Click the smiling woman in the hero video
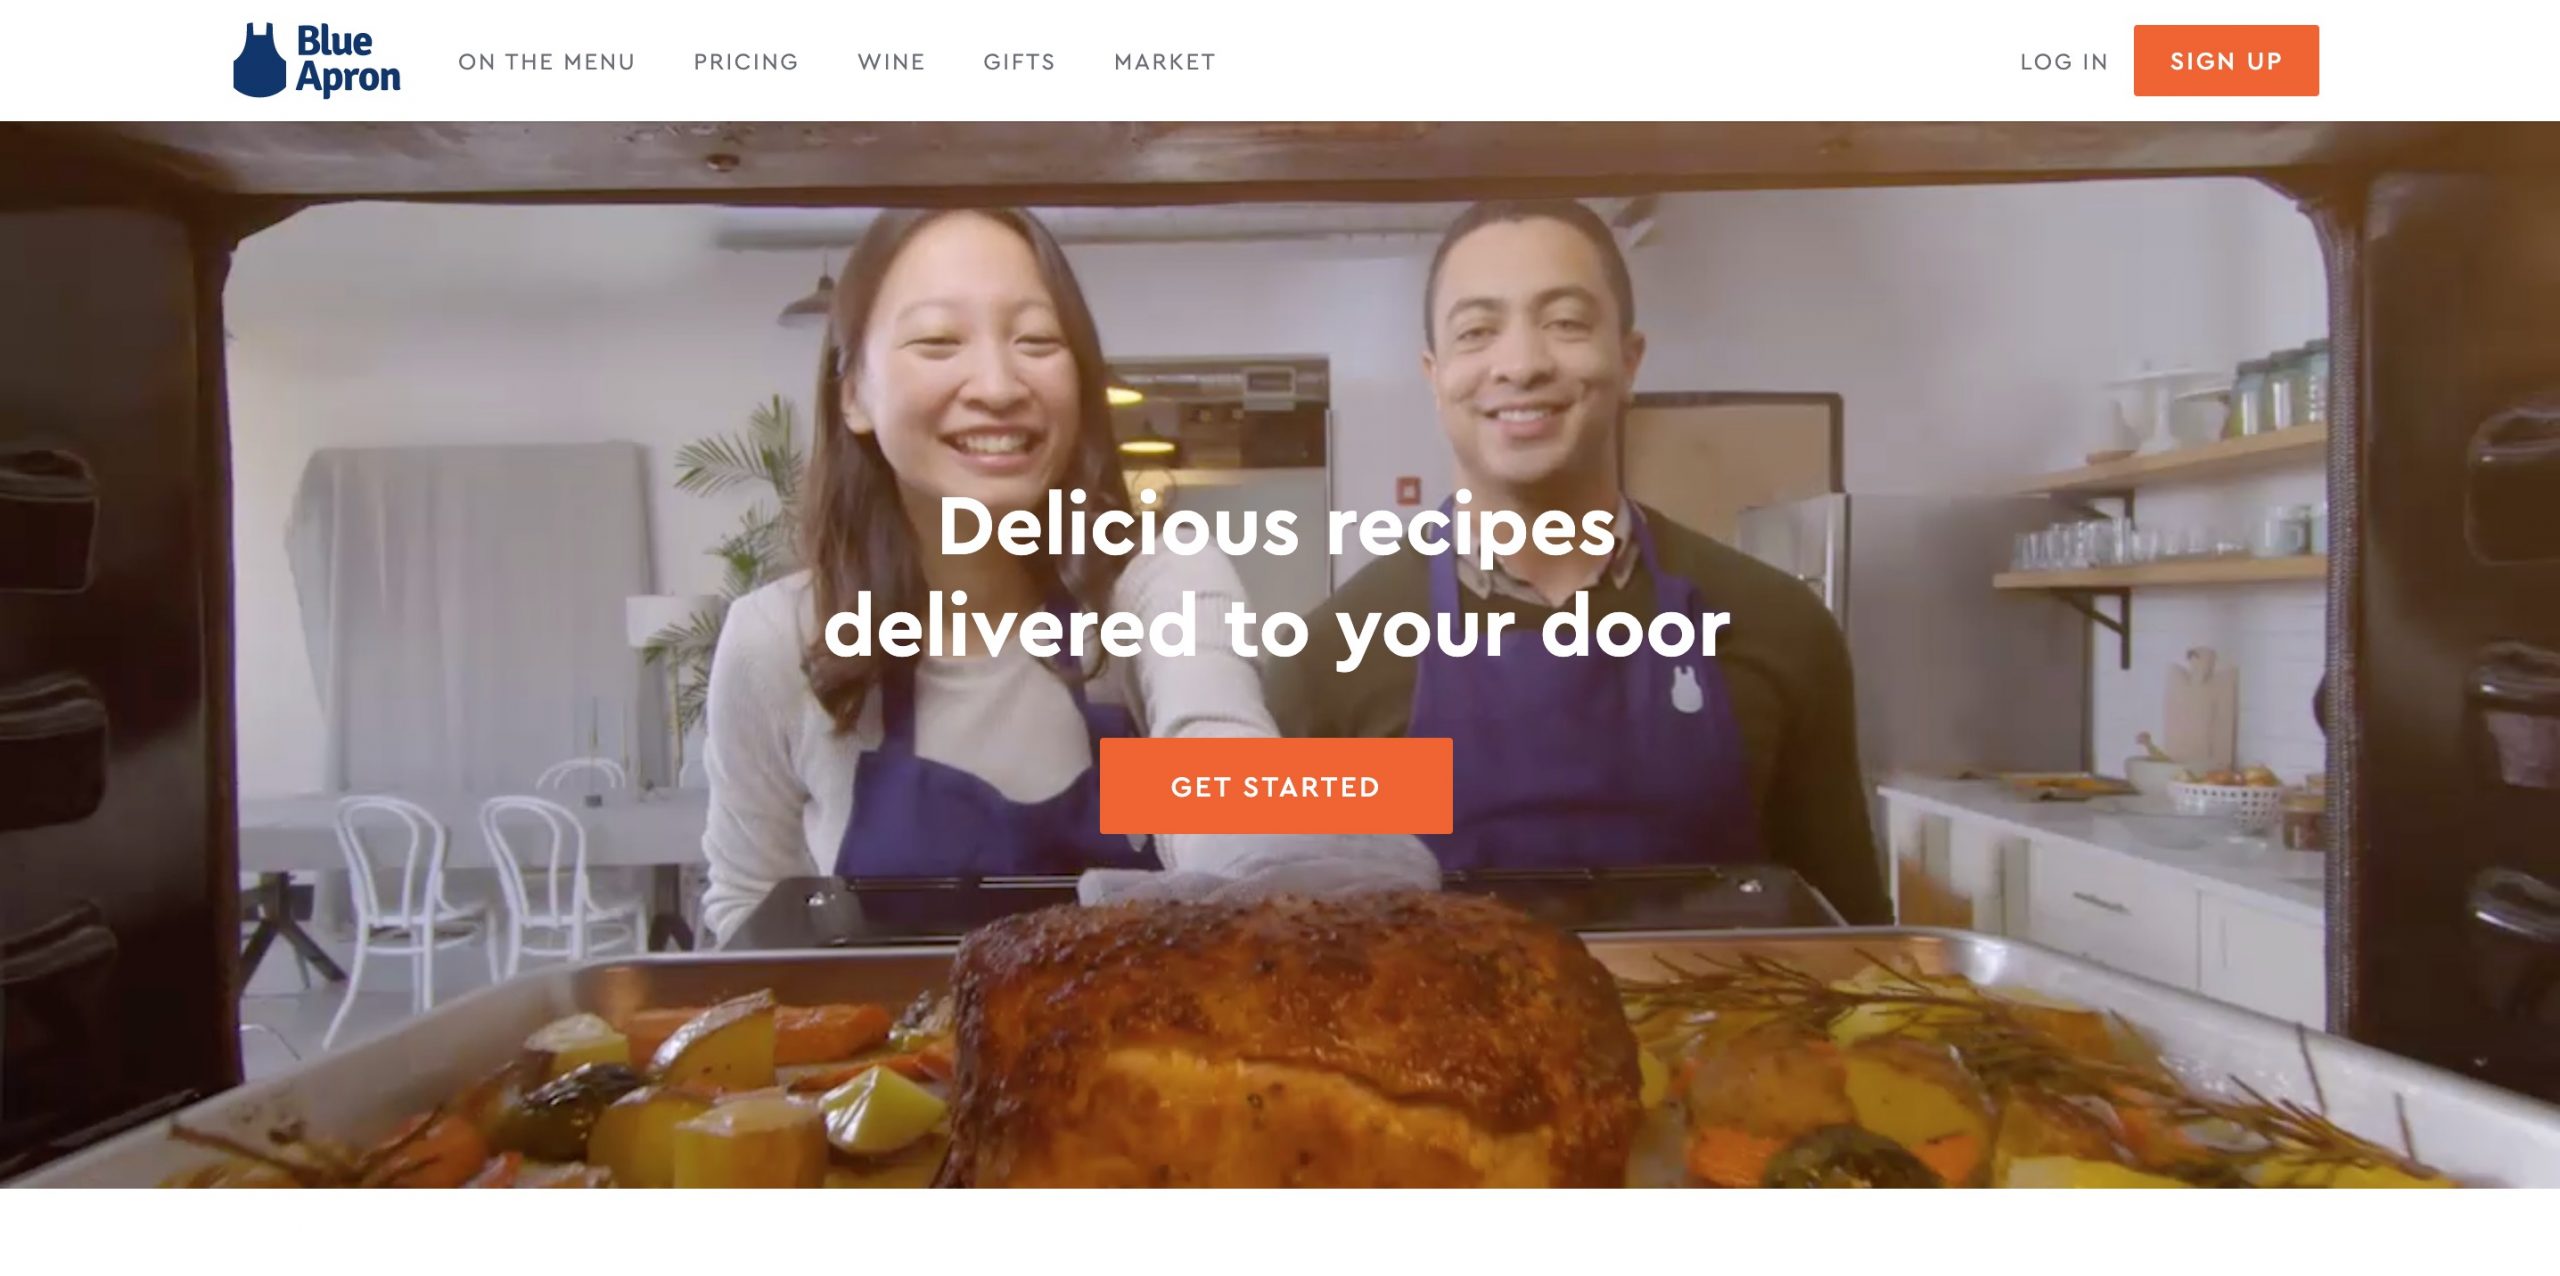This screenshot has height=1276, width=2560. coord(960,540)
